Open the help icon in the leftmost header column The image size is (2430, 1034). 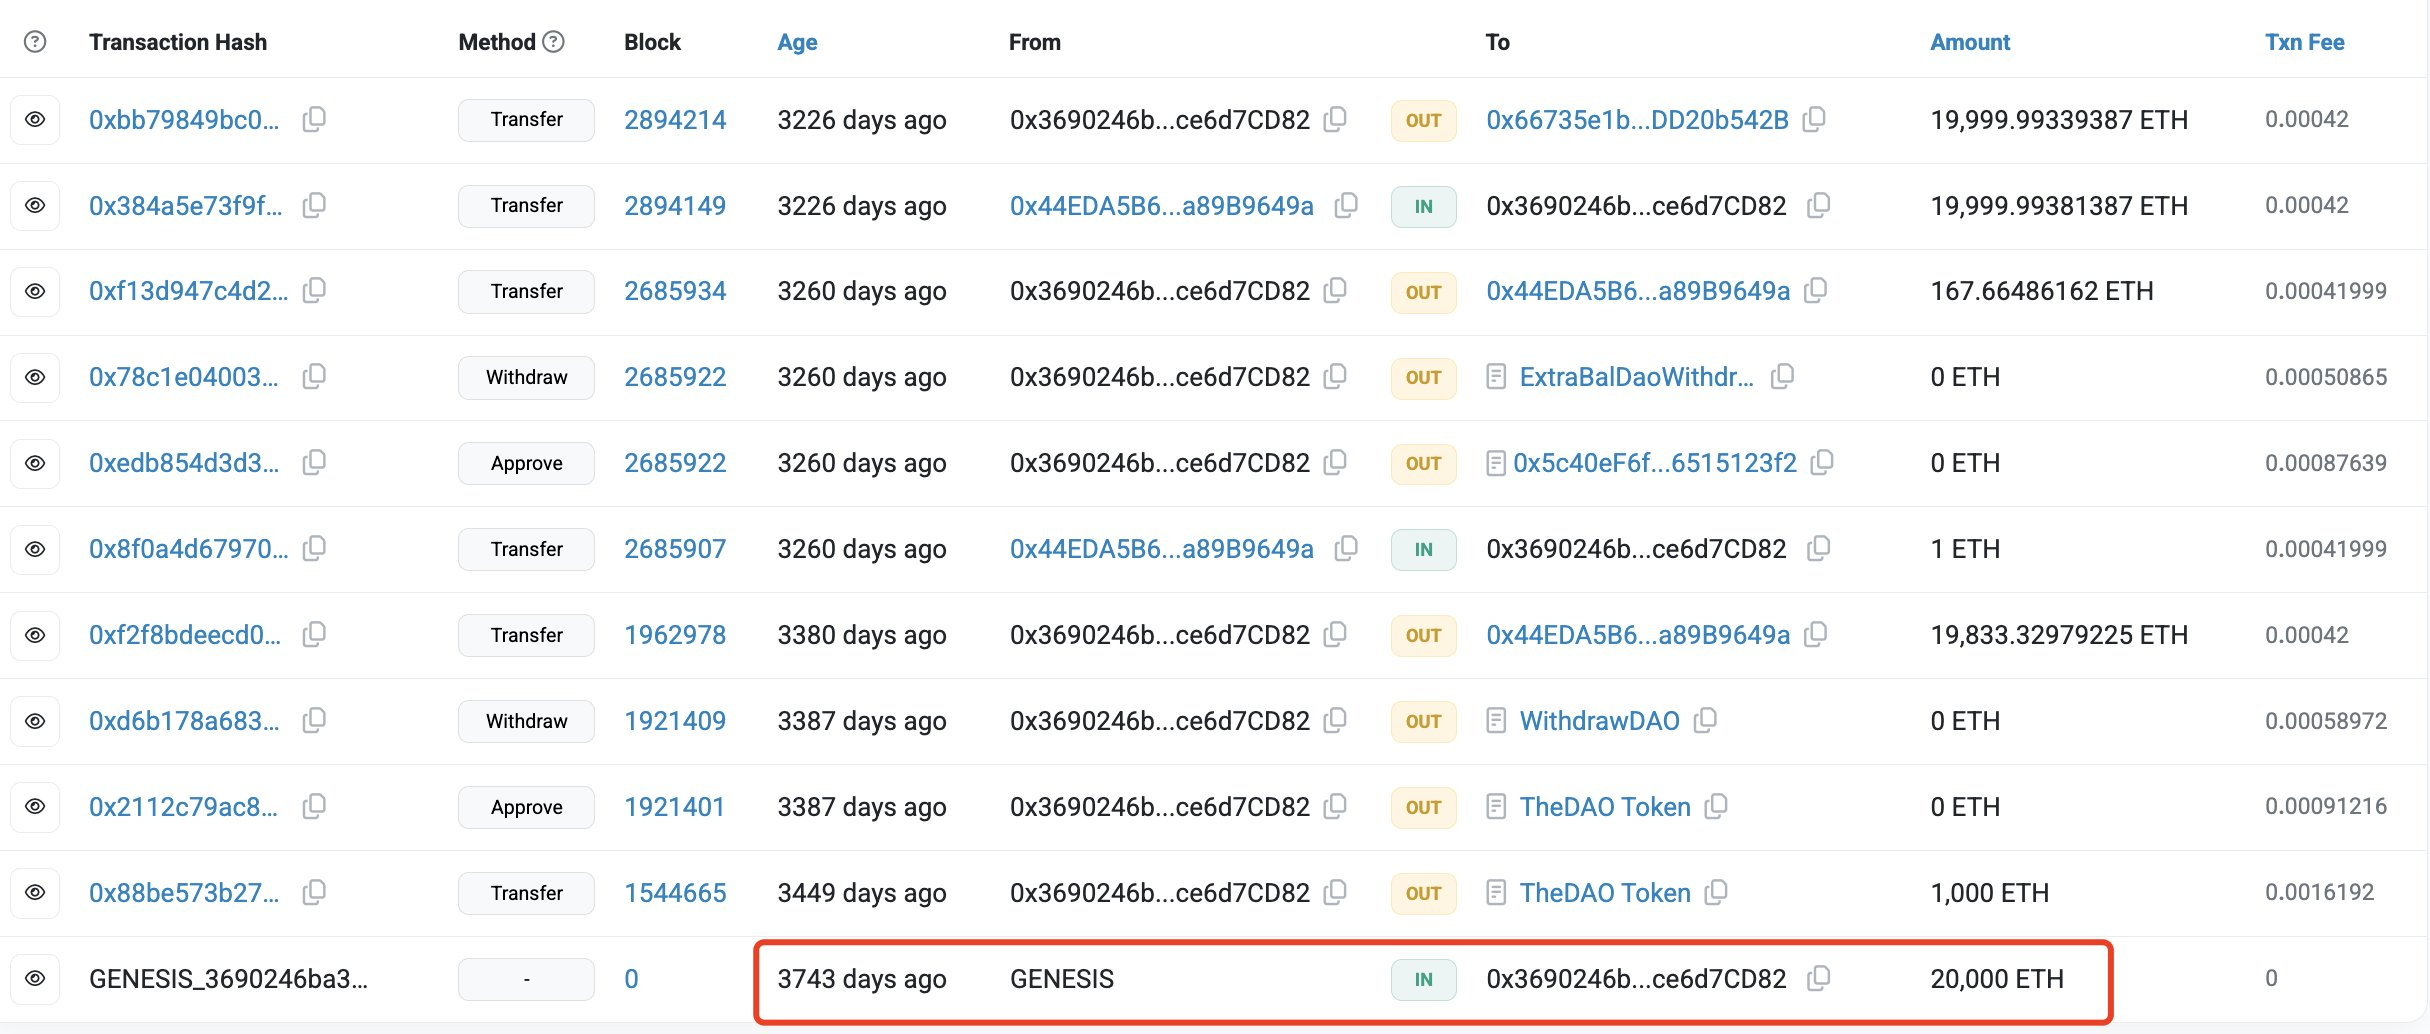click(36, 42)
